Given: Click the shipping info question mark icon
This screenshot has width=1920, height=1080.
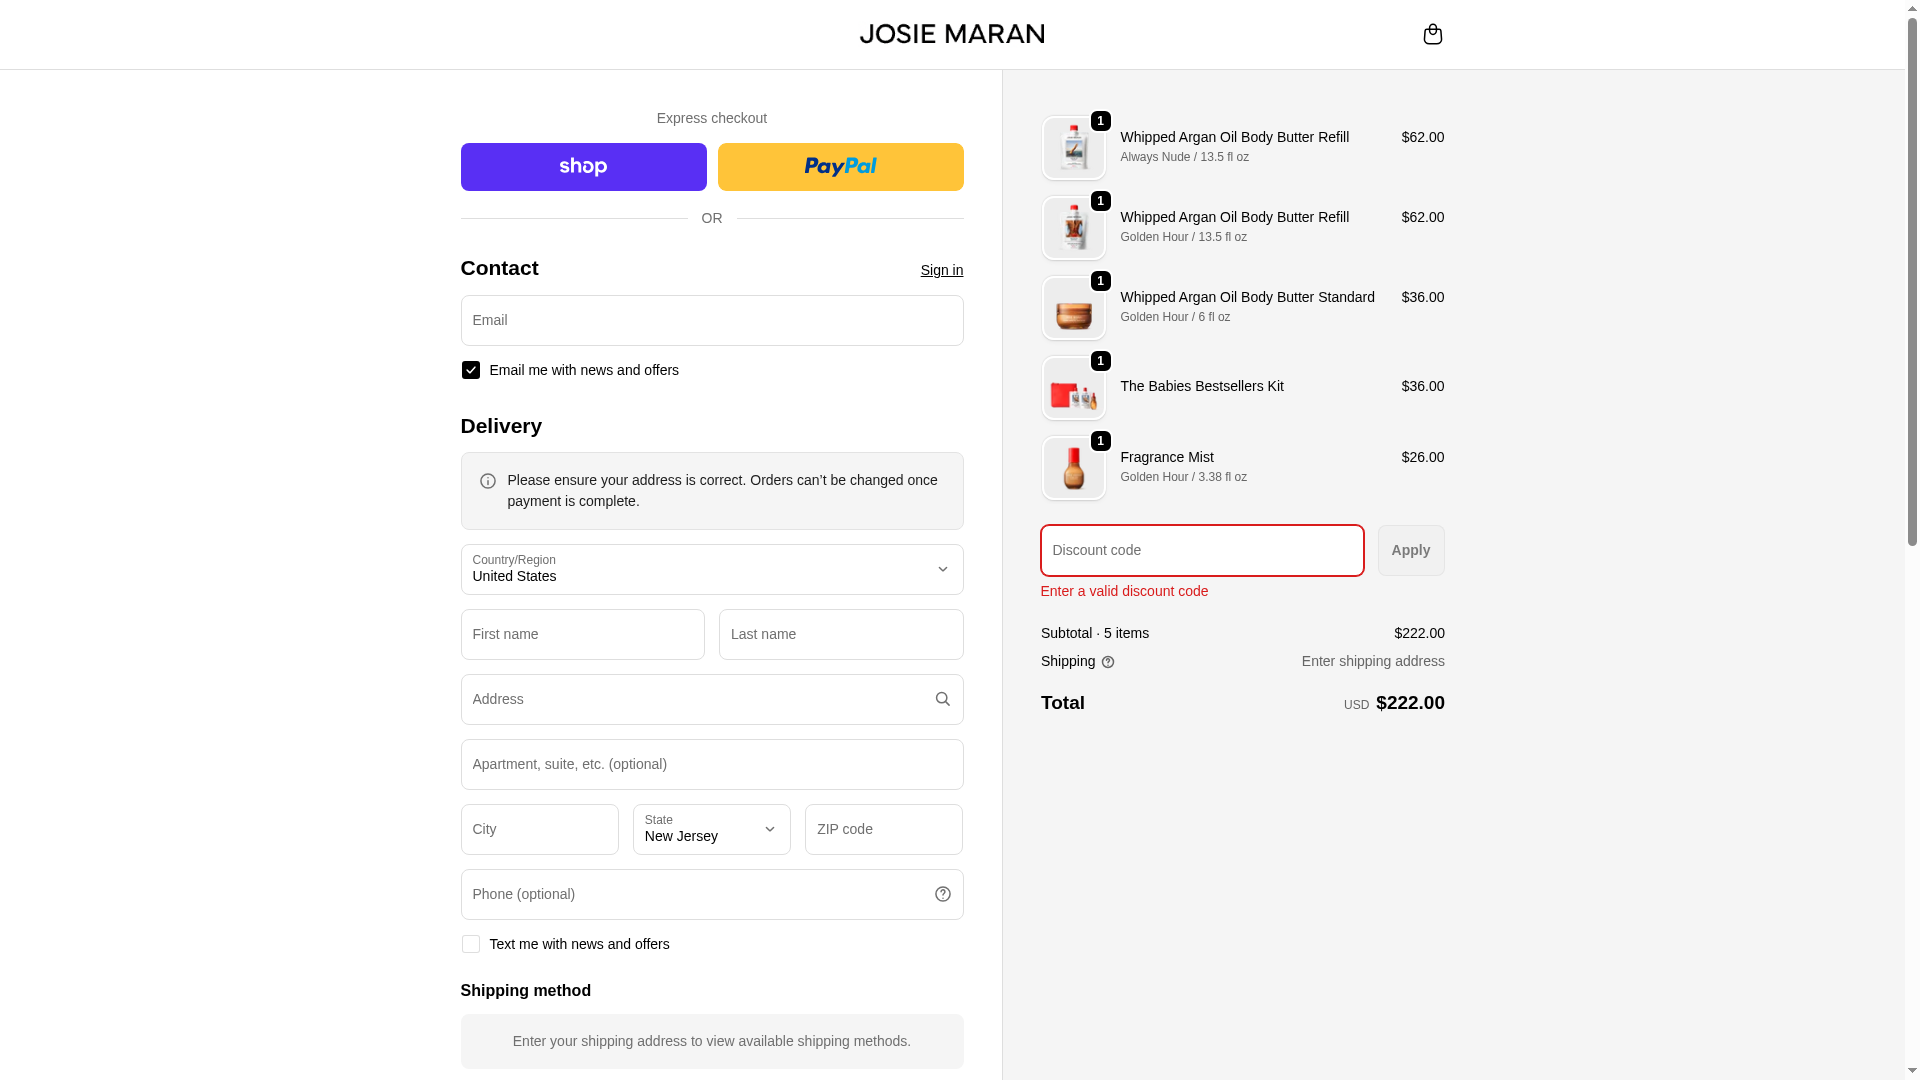Looking at the screenshot, I should pyautogui.click(x=1108, y=662).
